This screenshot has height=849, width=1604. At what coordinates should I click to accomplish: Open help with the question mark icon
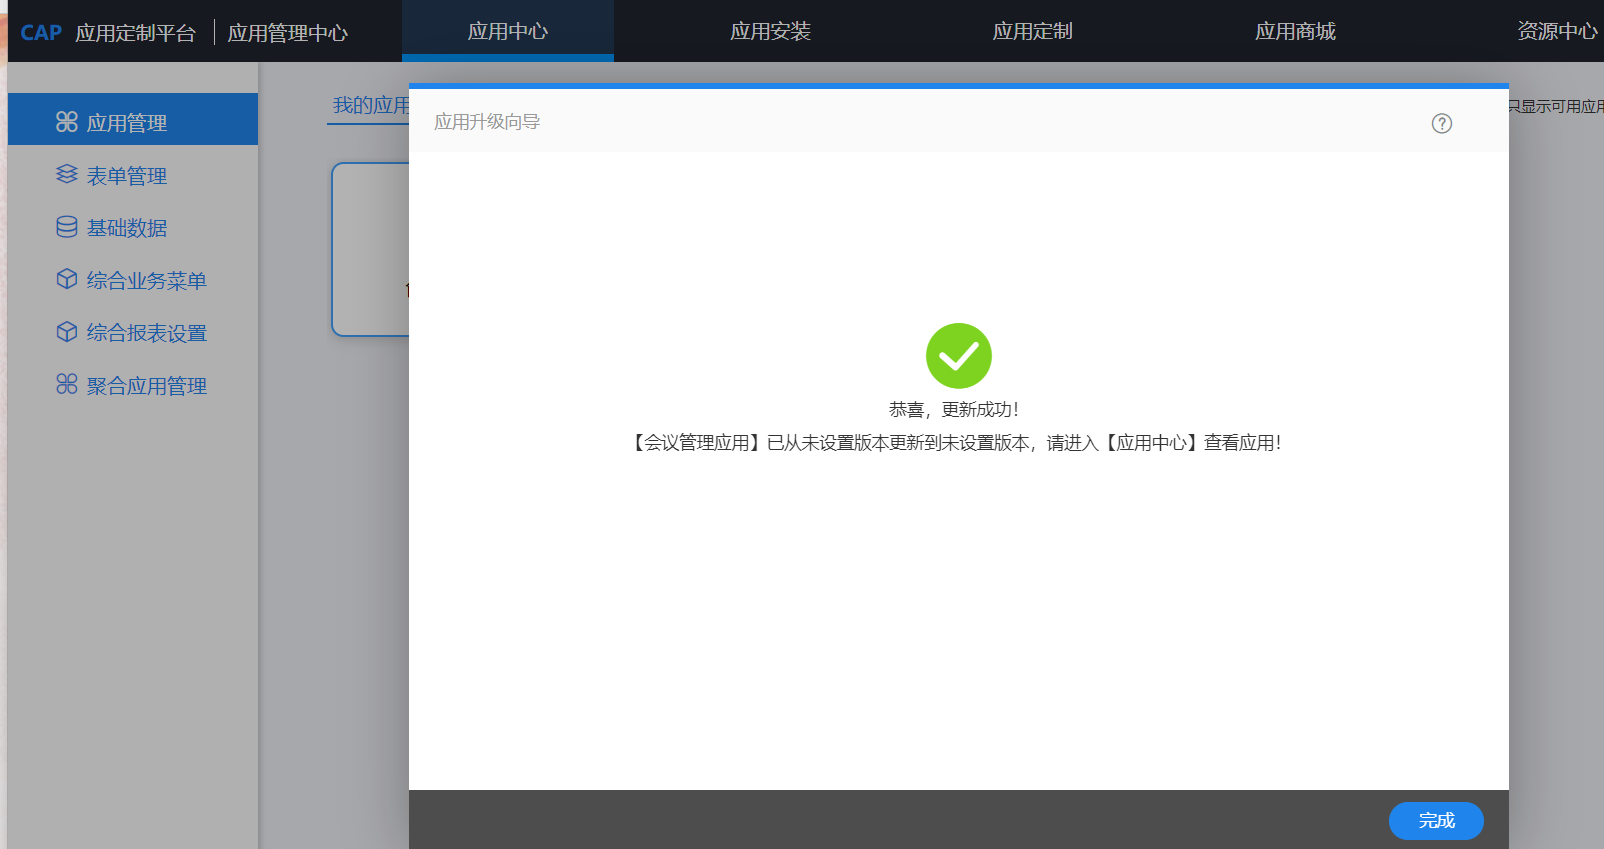tap(1441, 123)
